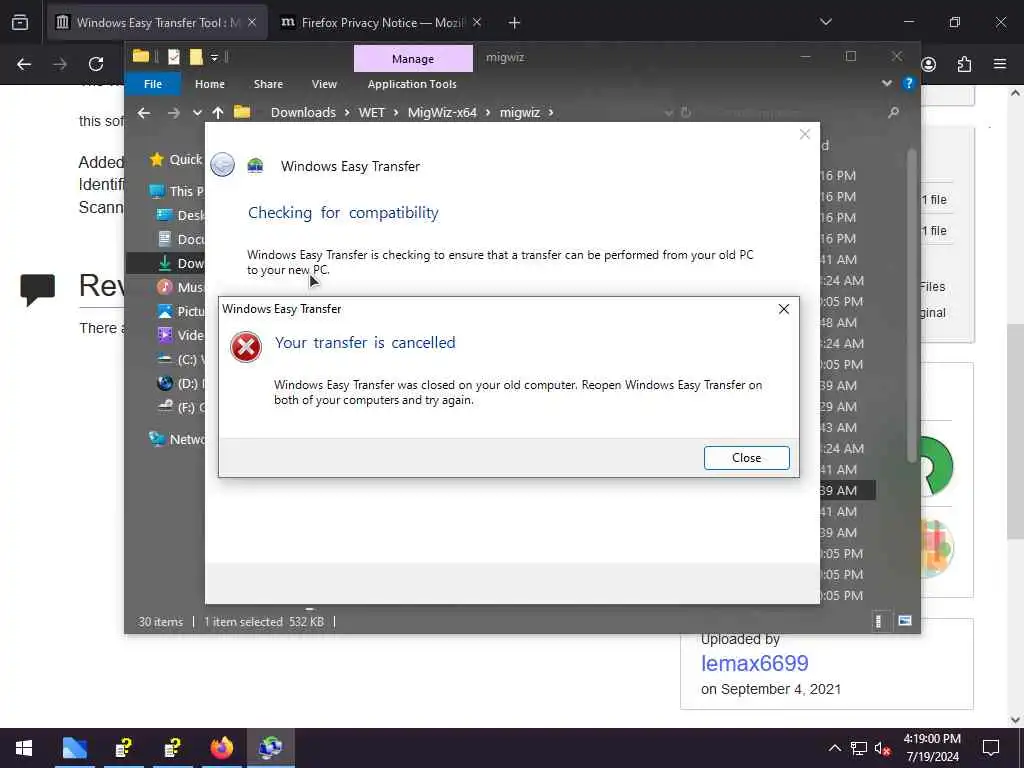
Task: Open the Windows Start menu
Action: [24, 748]
